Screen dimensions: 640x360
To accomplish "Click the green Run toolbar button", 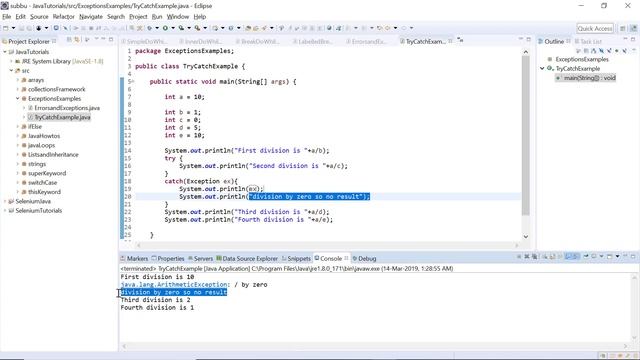I will 165,28.
